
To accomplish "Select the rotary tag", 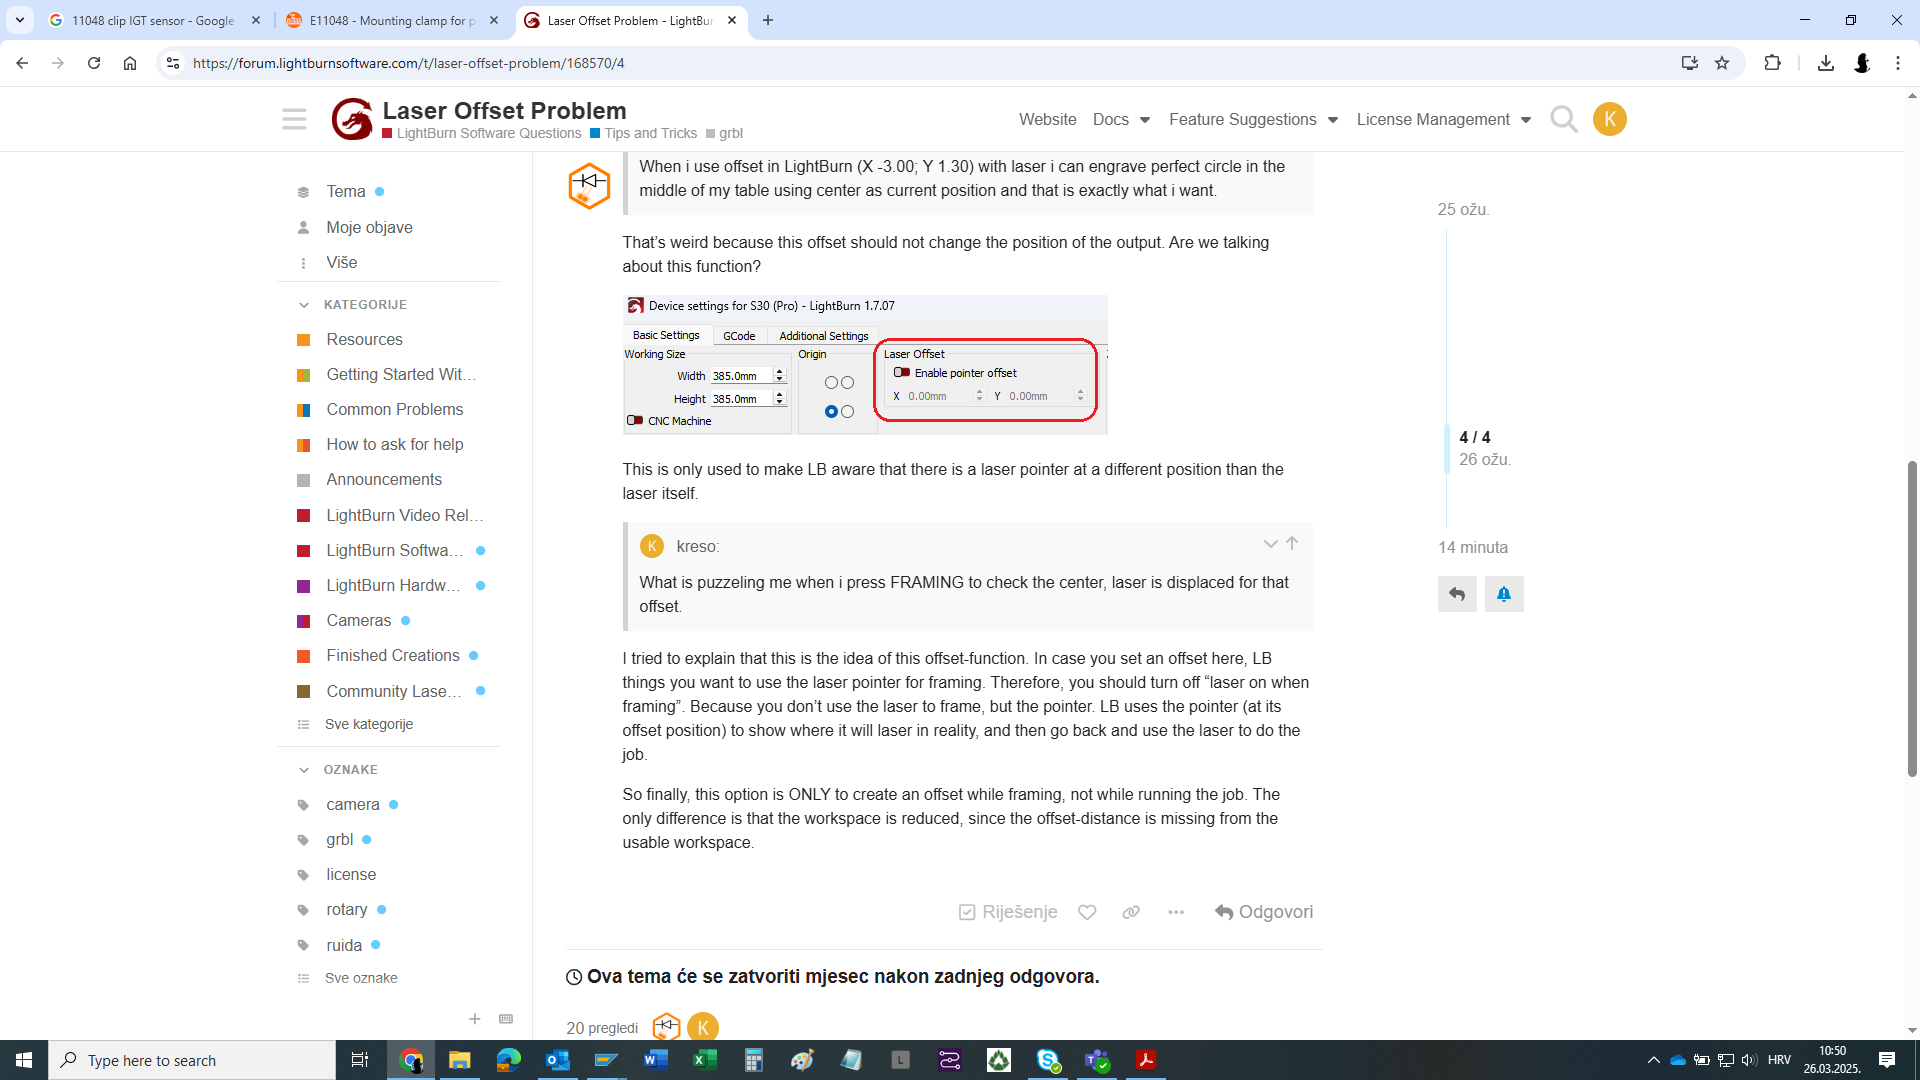I will [346, 910].
